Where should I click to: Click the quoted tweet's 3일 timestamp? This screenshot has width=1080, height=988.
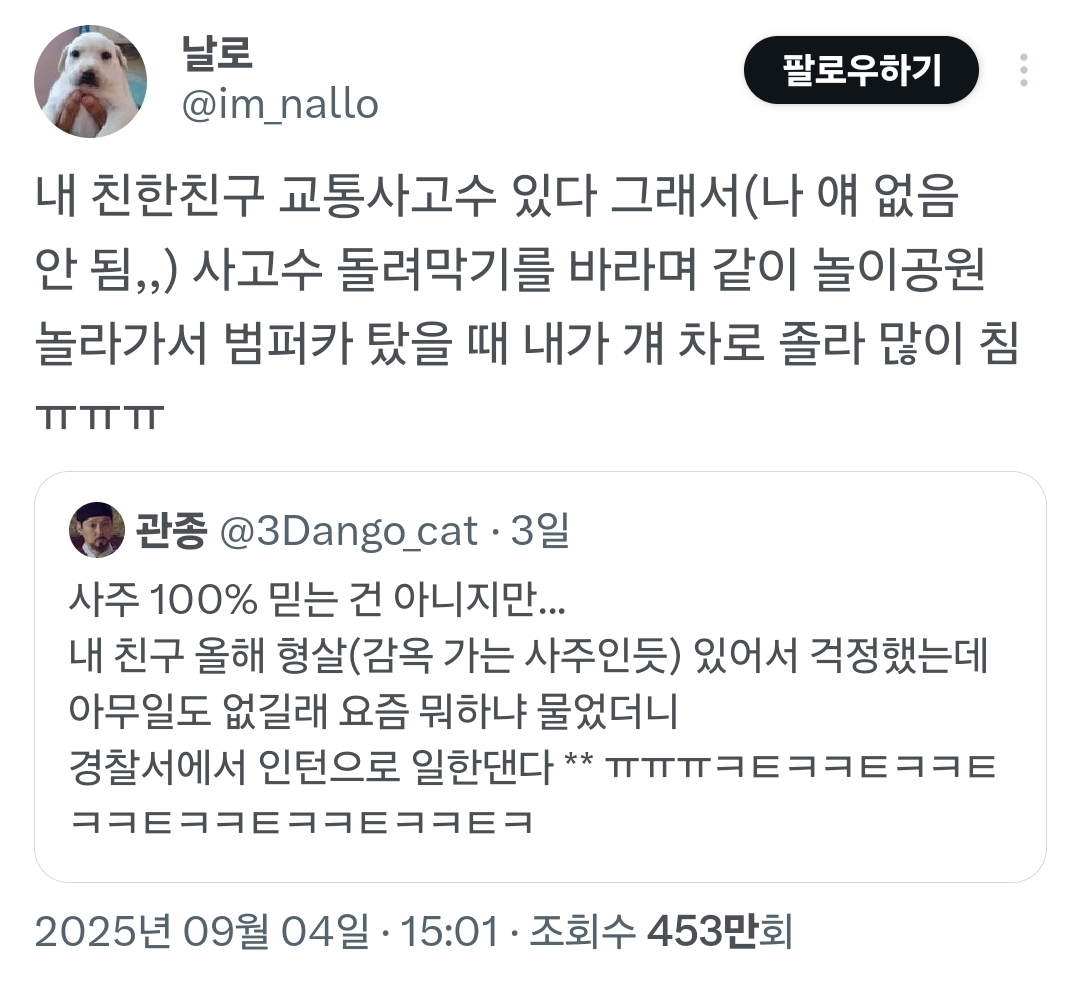540,530
